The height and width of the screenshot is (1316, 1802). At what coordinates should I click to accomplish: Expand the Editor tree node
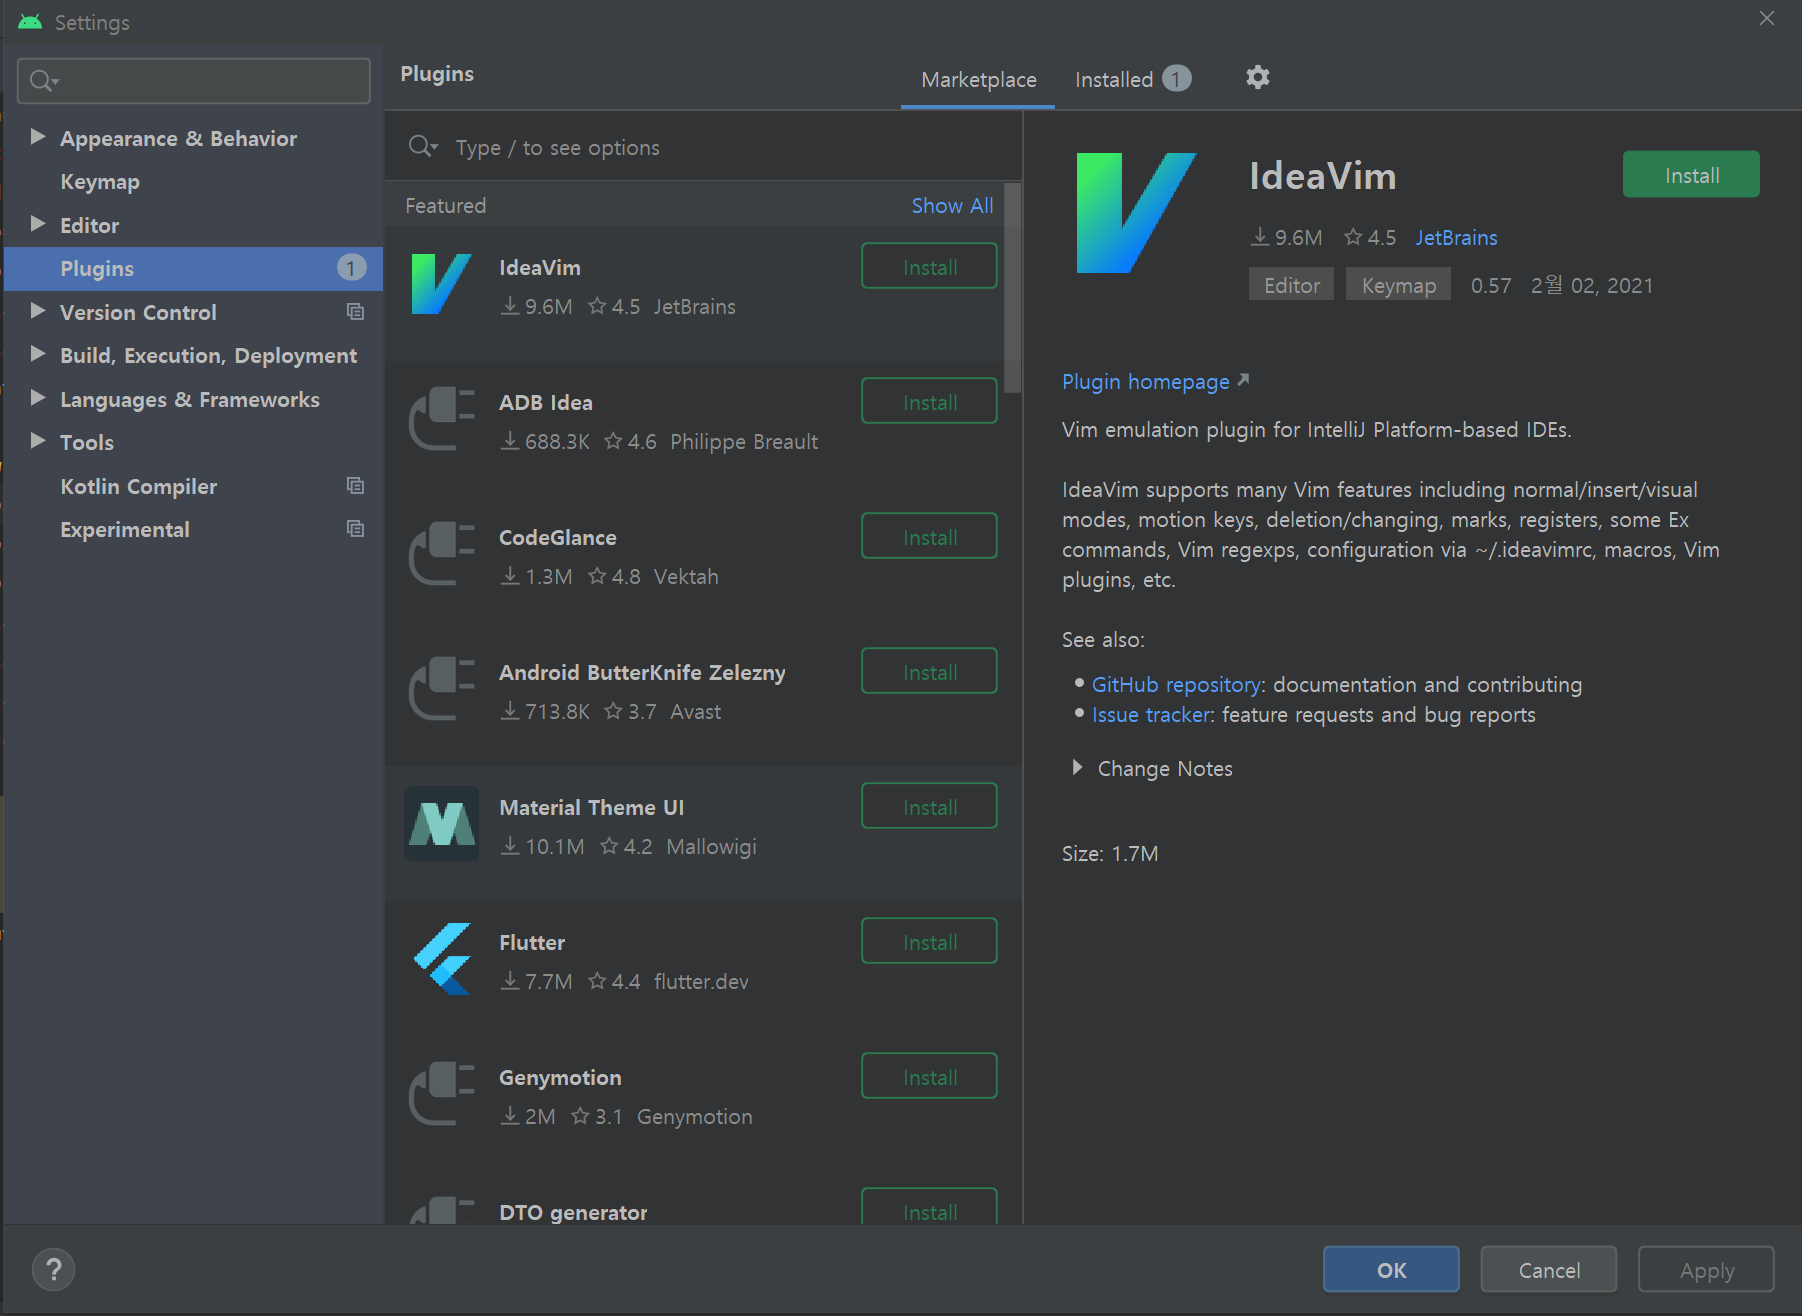[37, 224]
